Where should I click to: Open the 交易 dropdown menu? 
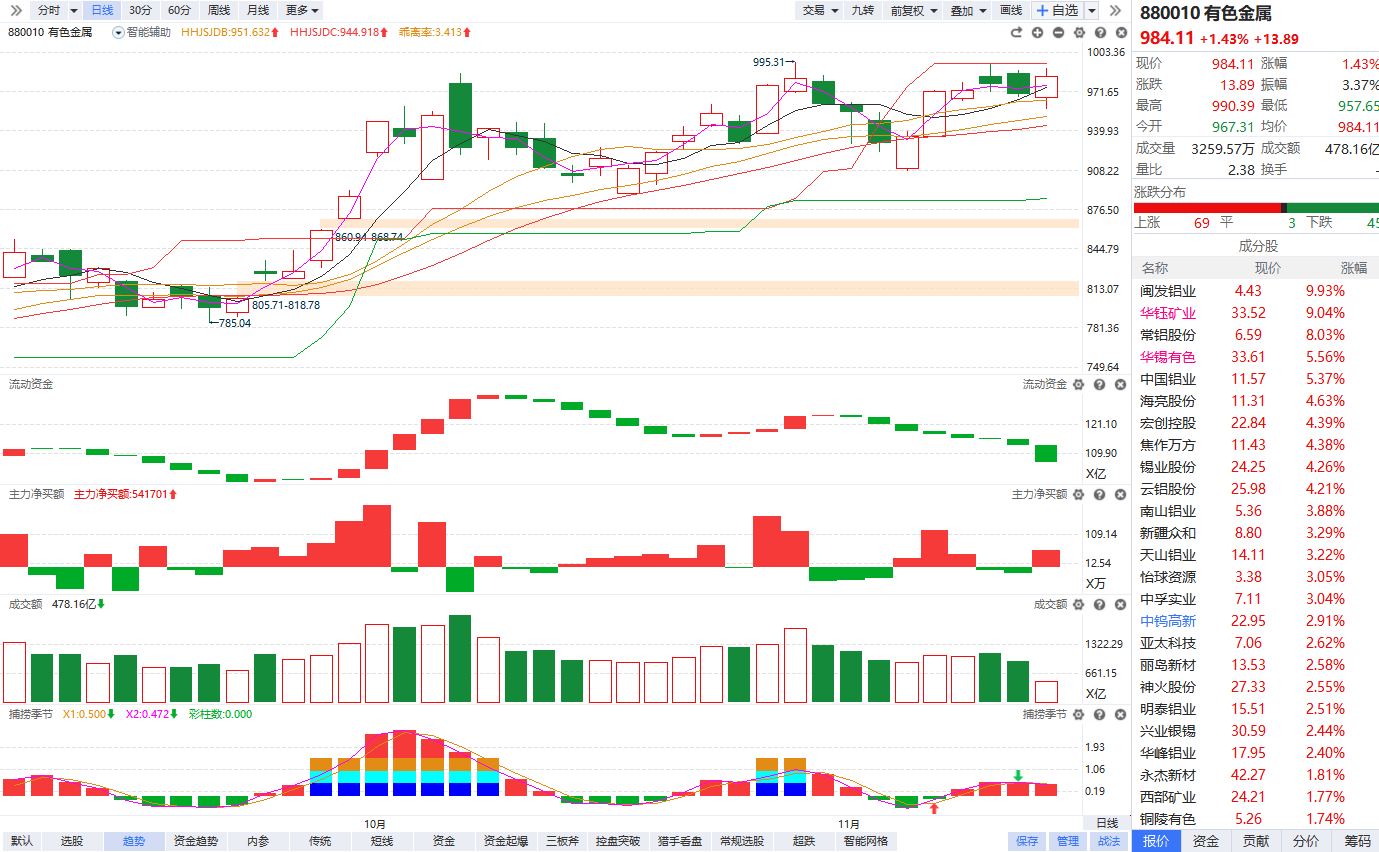pos(819,10)
